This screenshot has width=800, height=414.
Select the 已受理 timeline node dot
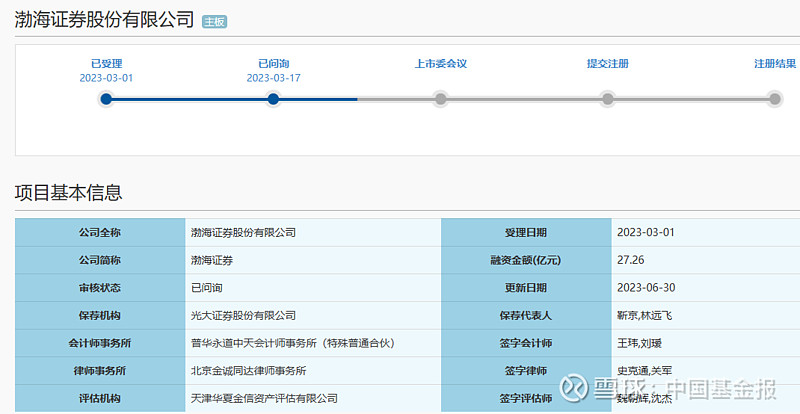[106, 99]
